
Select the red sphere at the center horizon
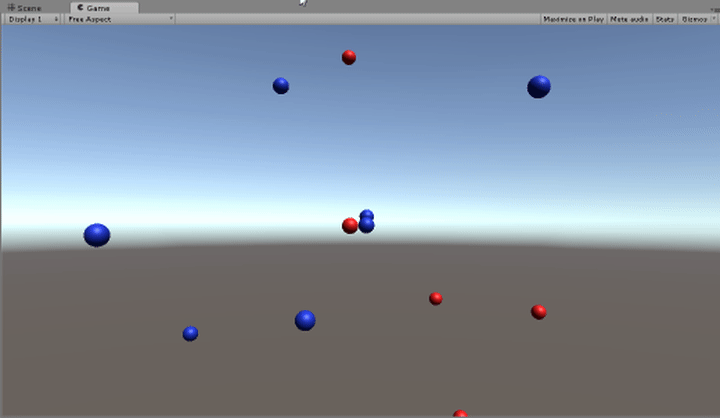pyautogui.click(x=349, y=226)
